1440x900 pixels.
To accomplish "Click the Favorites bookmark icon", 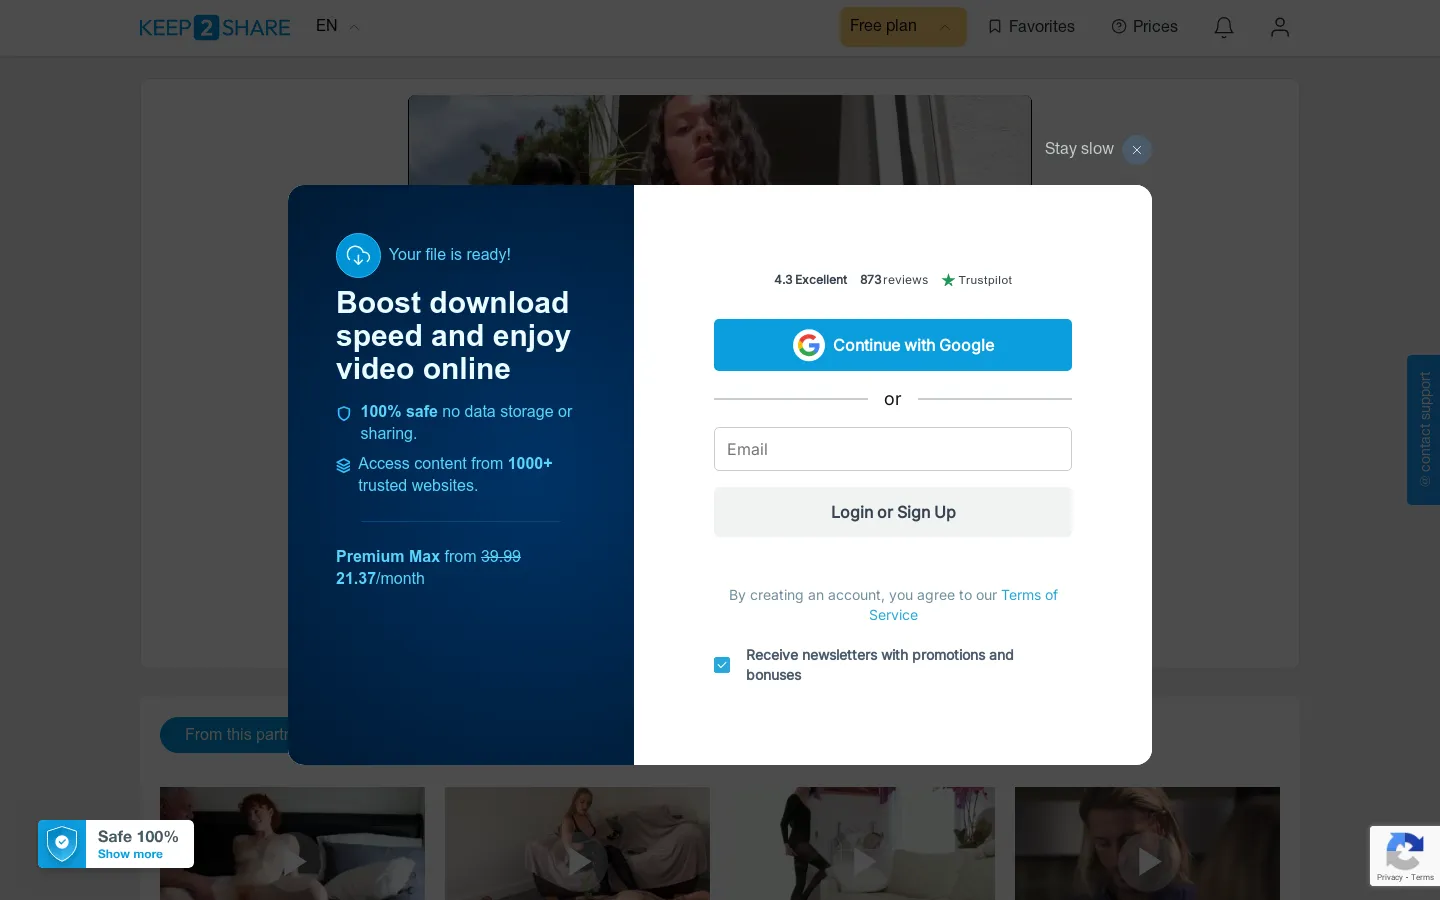I will (995, 27).
